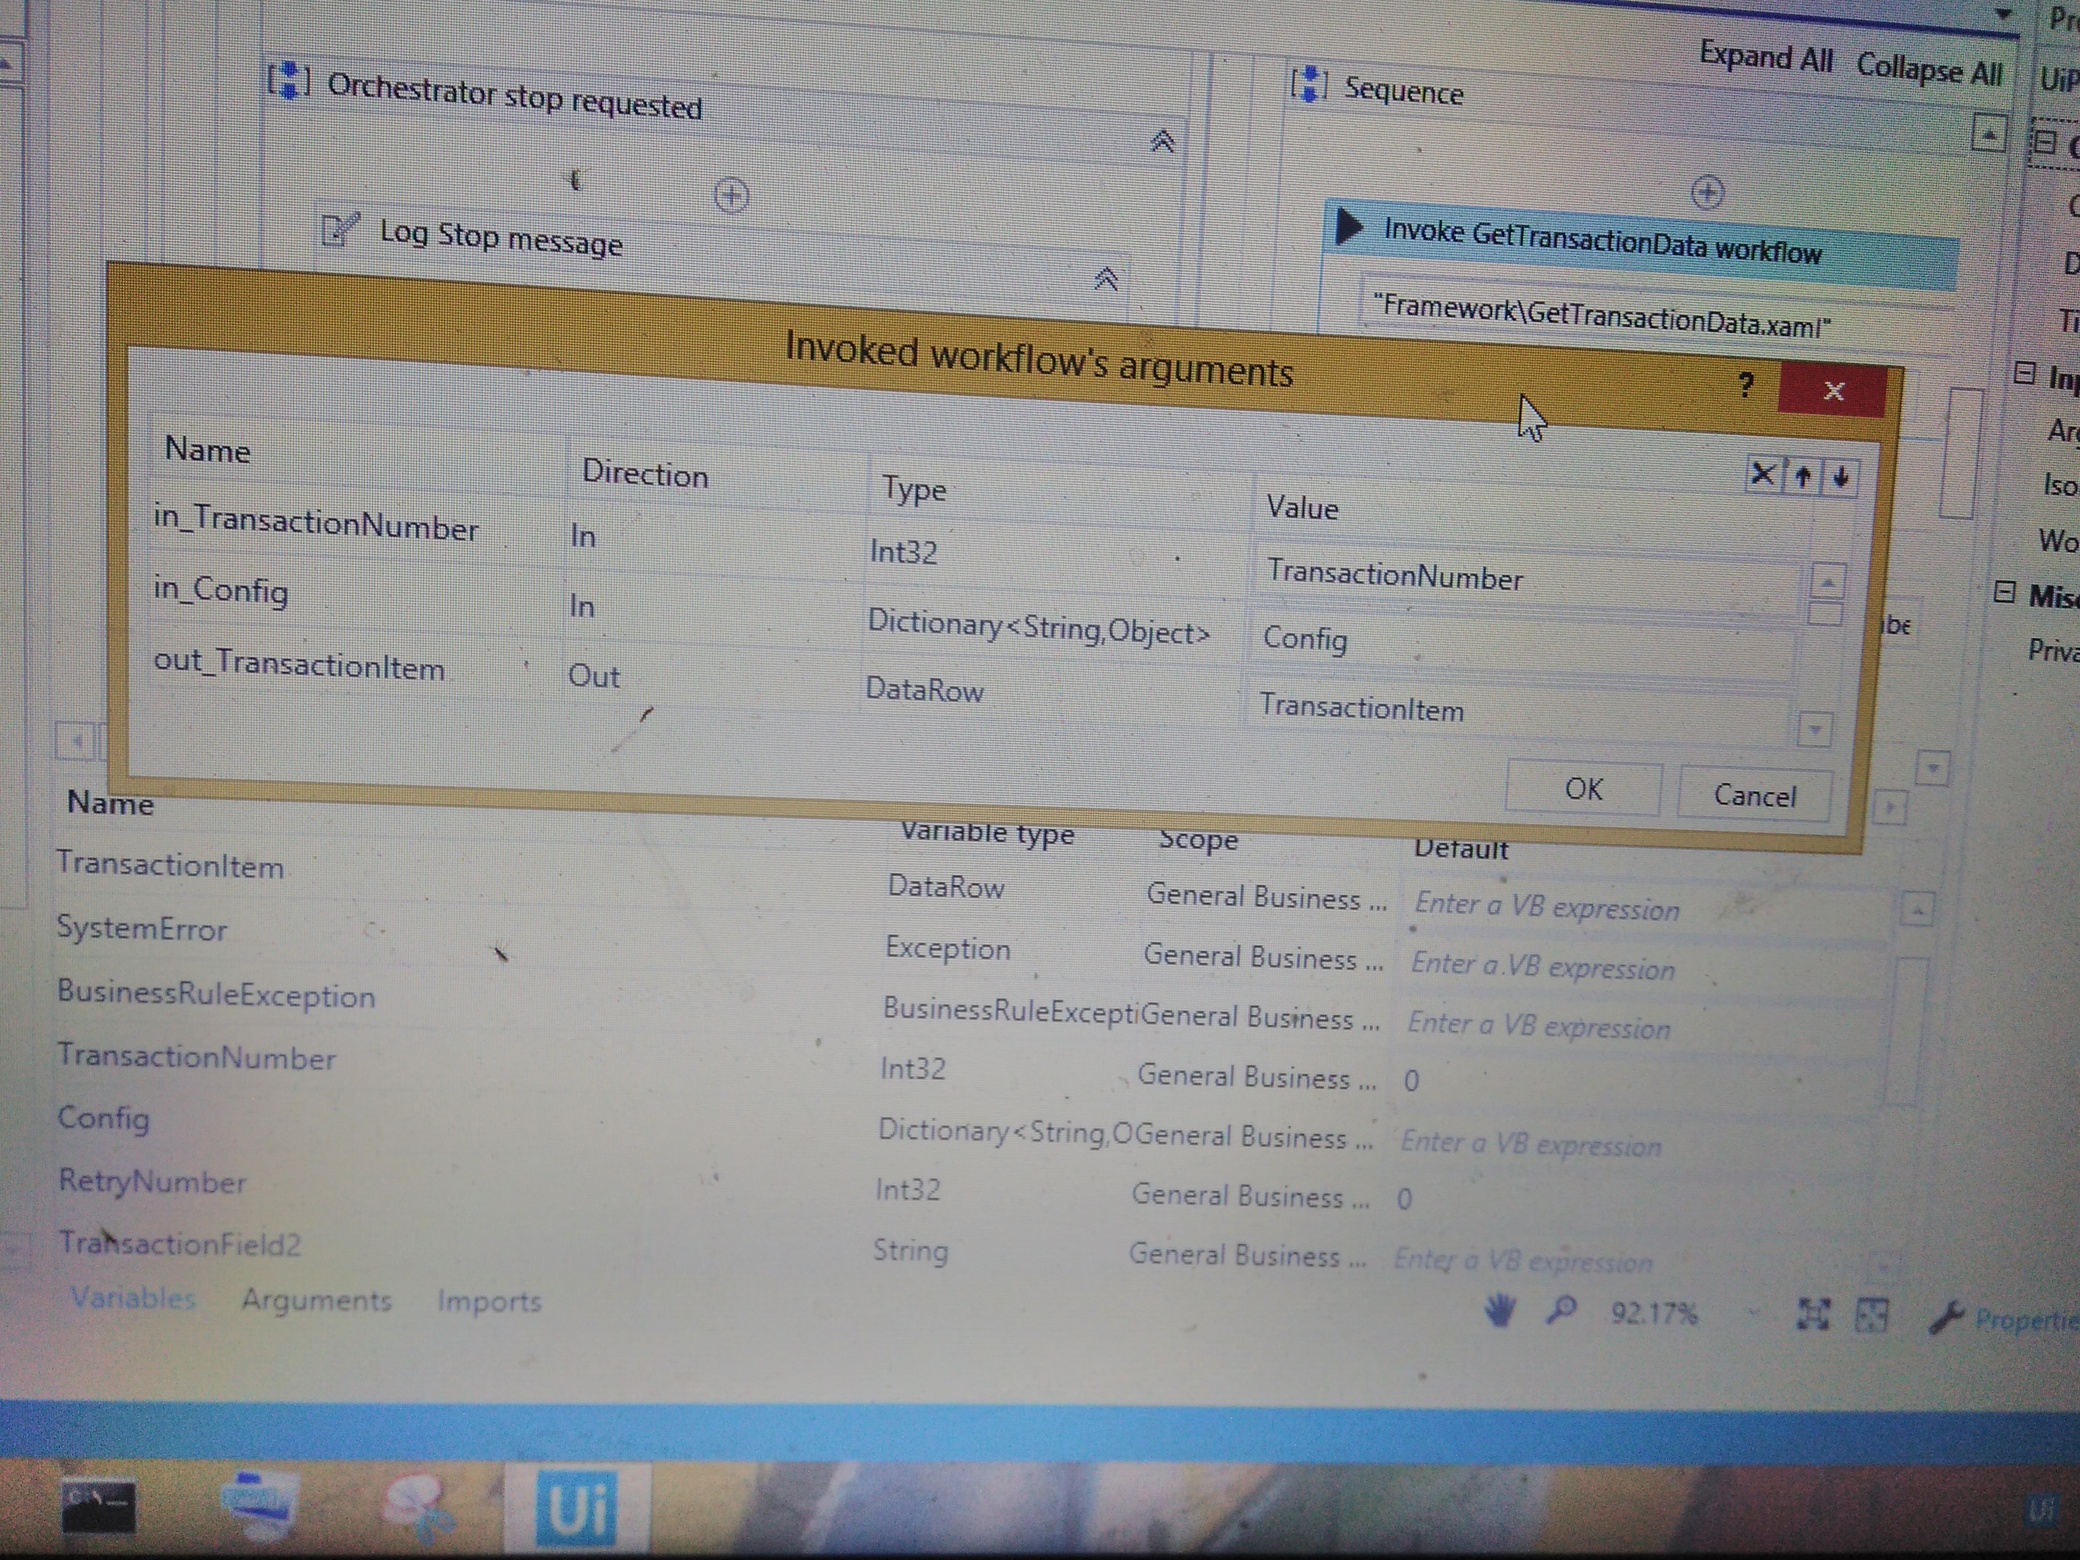Click the magnifier zoom icon

click(1561, 1310)
